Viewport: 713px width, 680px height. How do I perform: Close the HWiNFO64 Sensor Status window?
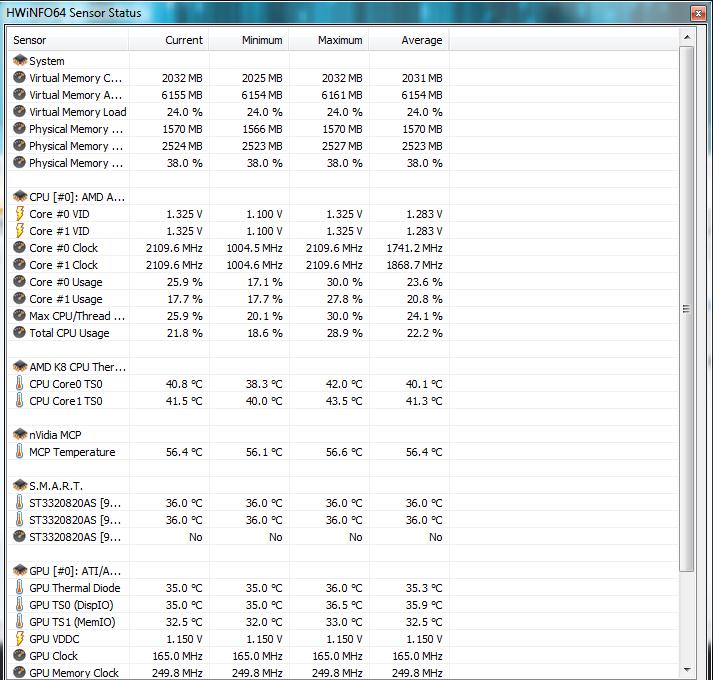coord(698,13)
